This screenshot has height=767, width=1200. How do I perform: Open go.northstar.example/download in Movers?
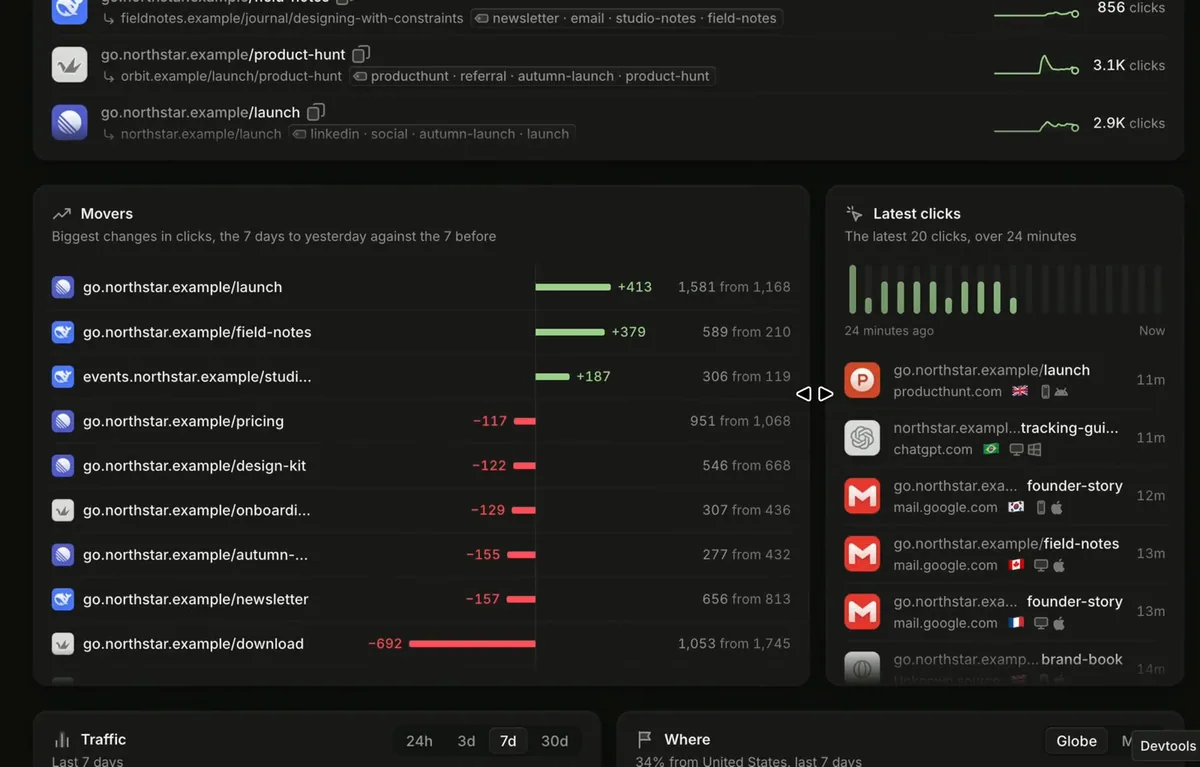(x=193, y=644)
